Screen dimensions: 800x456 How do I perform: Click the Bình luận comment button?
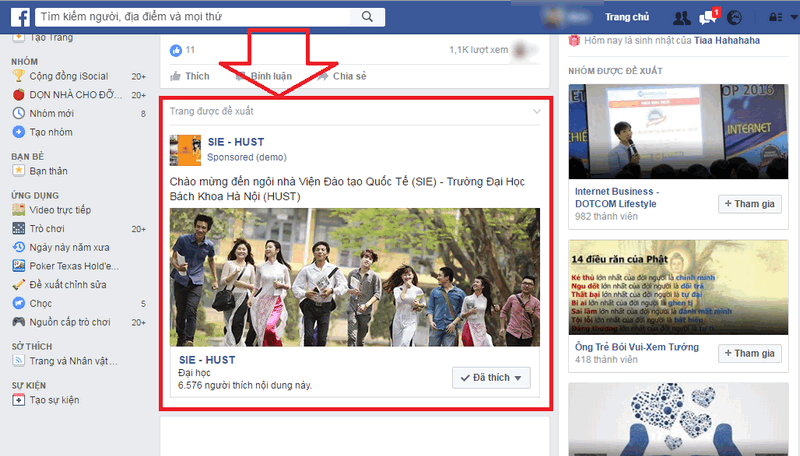(x=263, y=75)
